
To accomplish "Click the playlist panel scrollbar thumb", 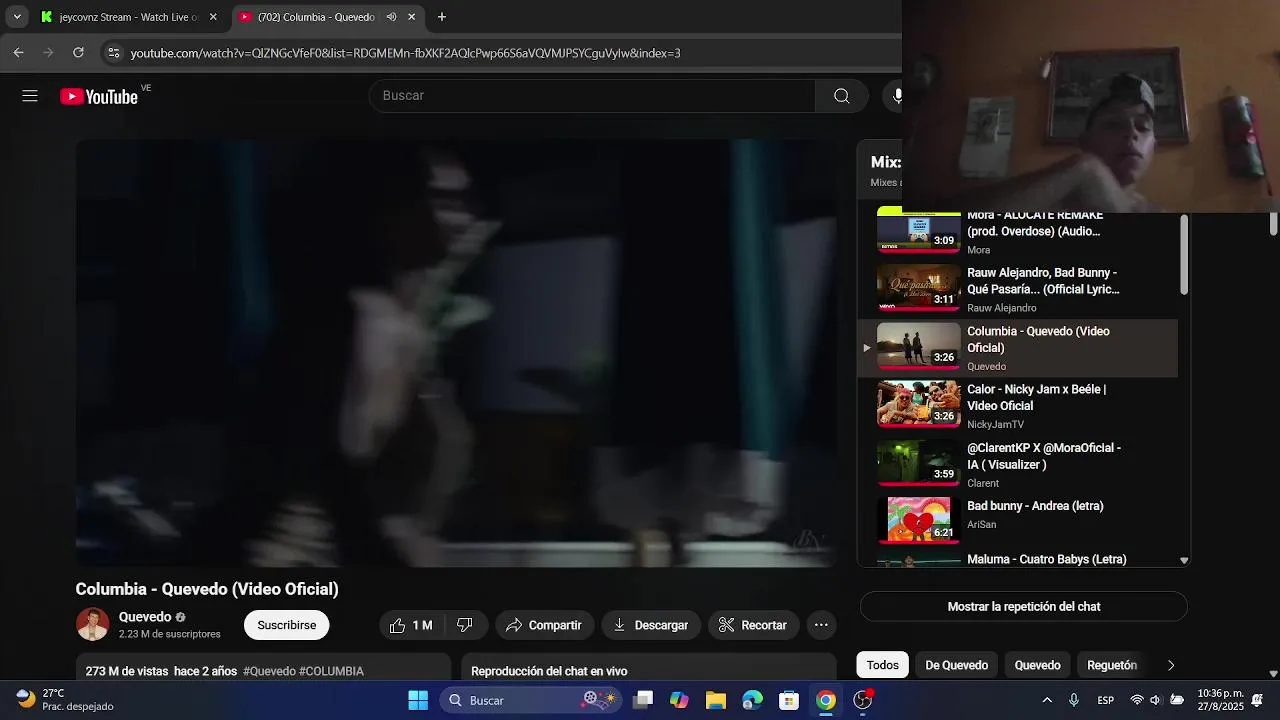I will pos(1184,254).
